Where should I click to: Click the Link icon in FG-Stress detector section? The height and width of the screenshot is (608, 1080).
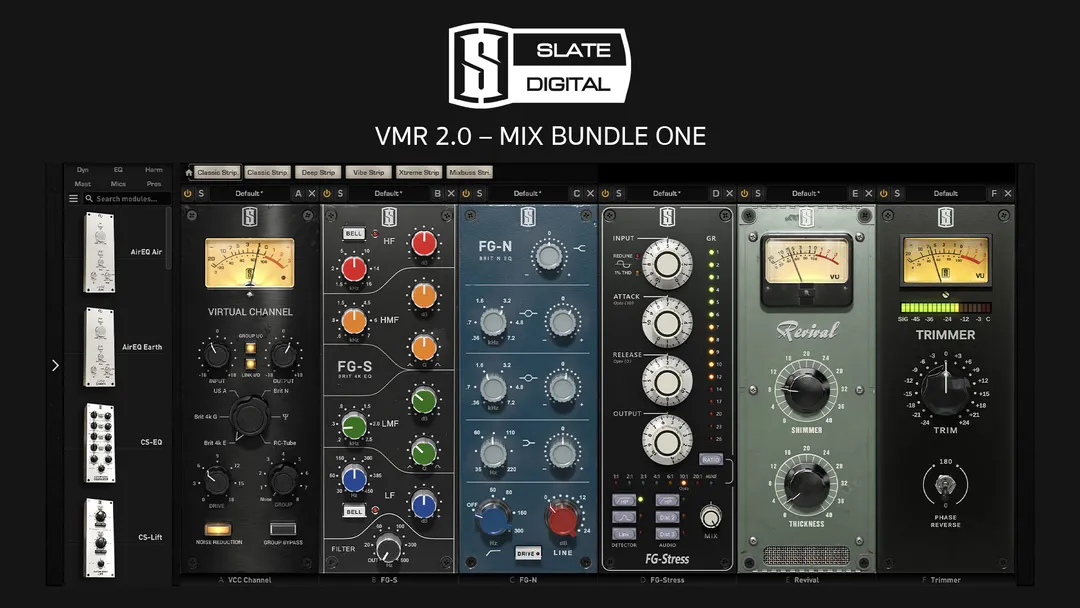tap(624, 533)
